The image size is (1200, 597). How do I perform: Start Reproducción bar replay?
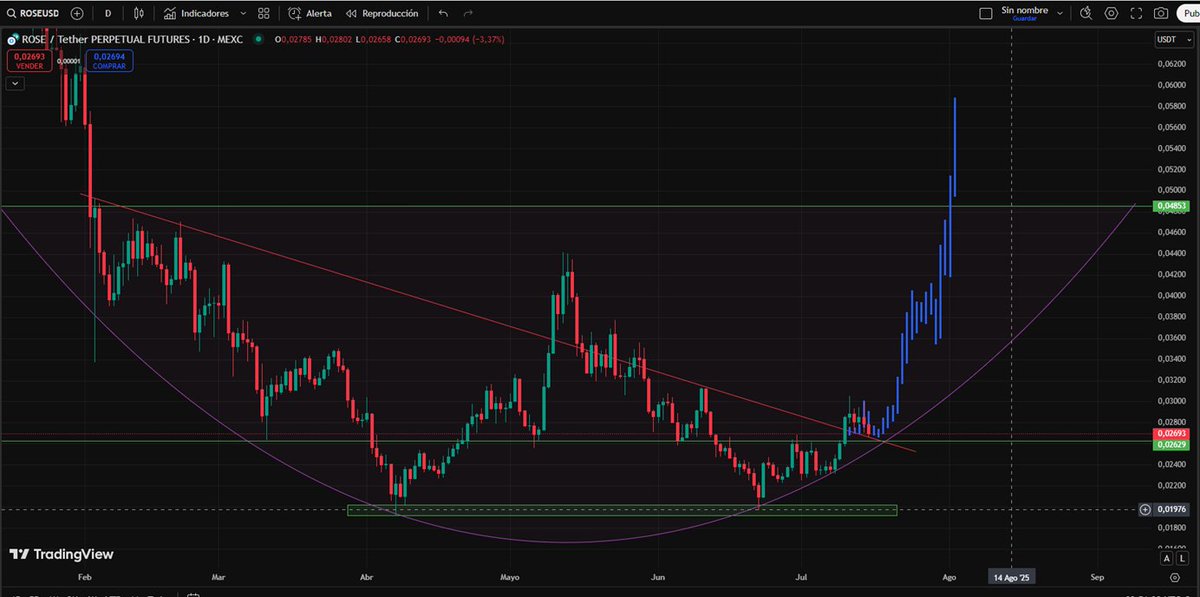(x=382, y=14)
